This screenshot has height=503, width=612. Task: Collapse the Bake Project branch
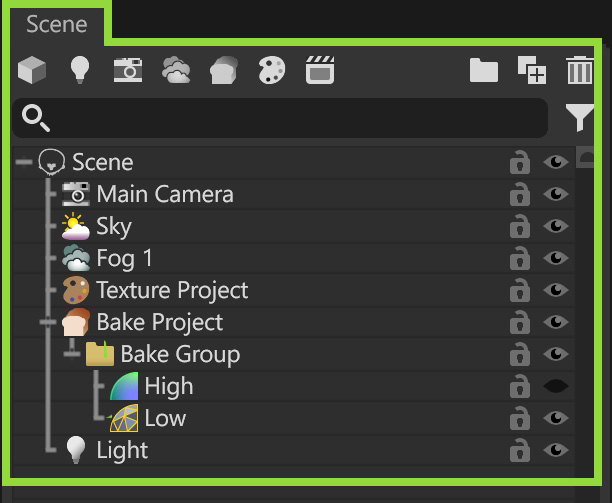click(47, 322)
